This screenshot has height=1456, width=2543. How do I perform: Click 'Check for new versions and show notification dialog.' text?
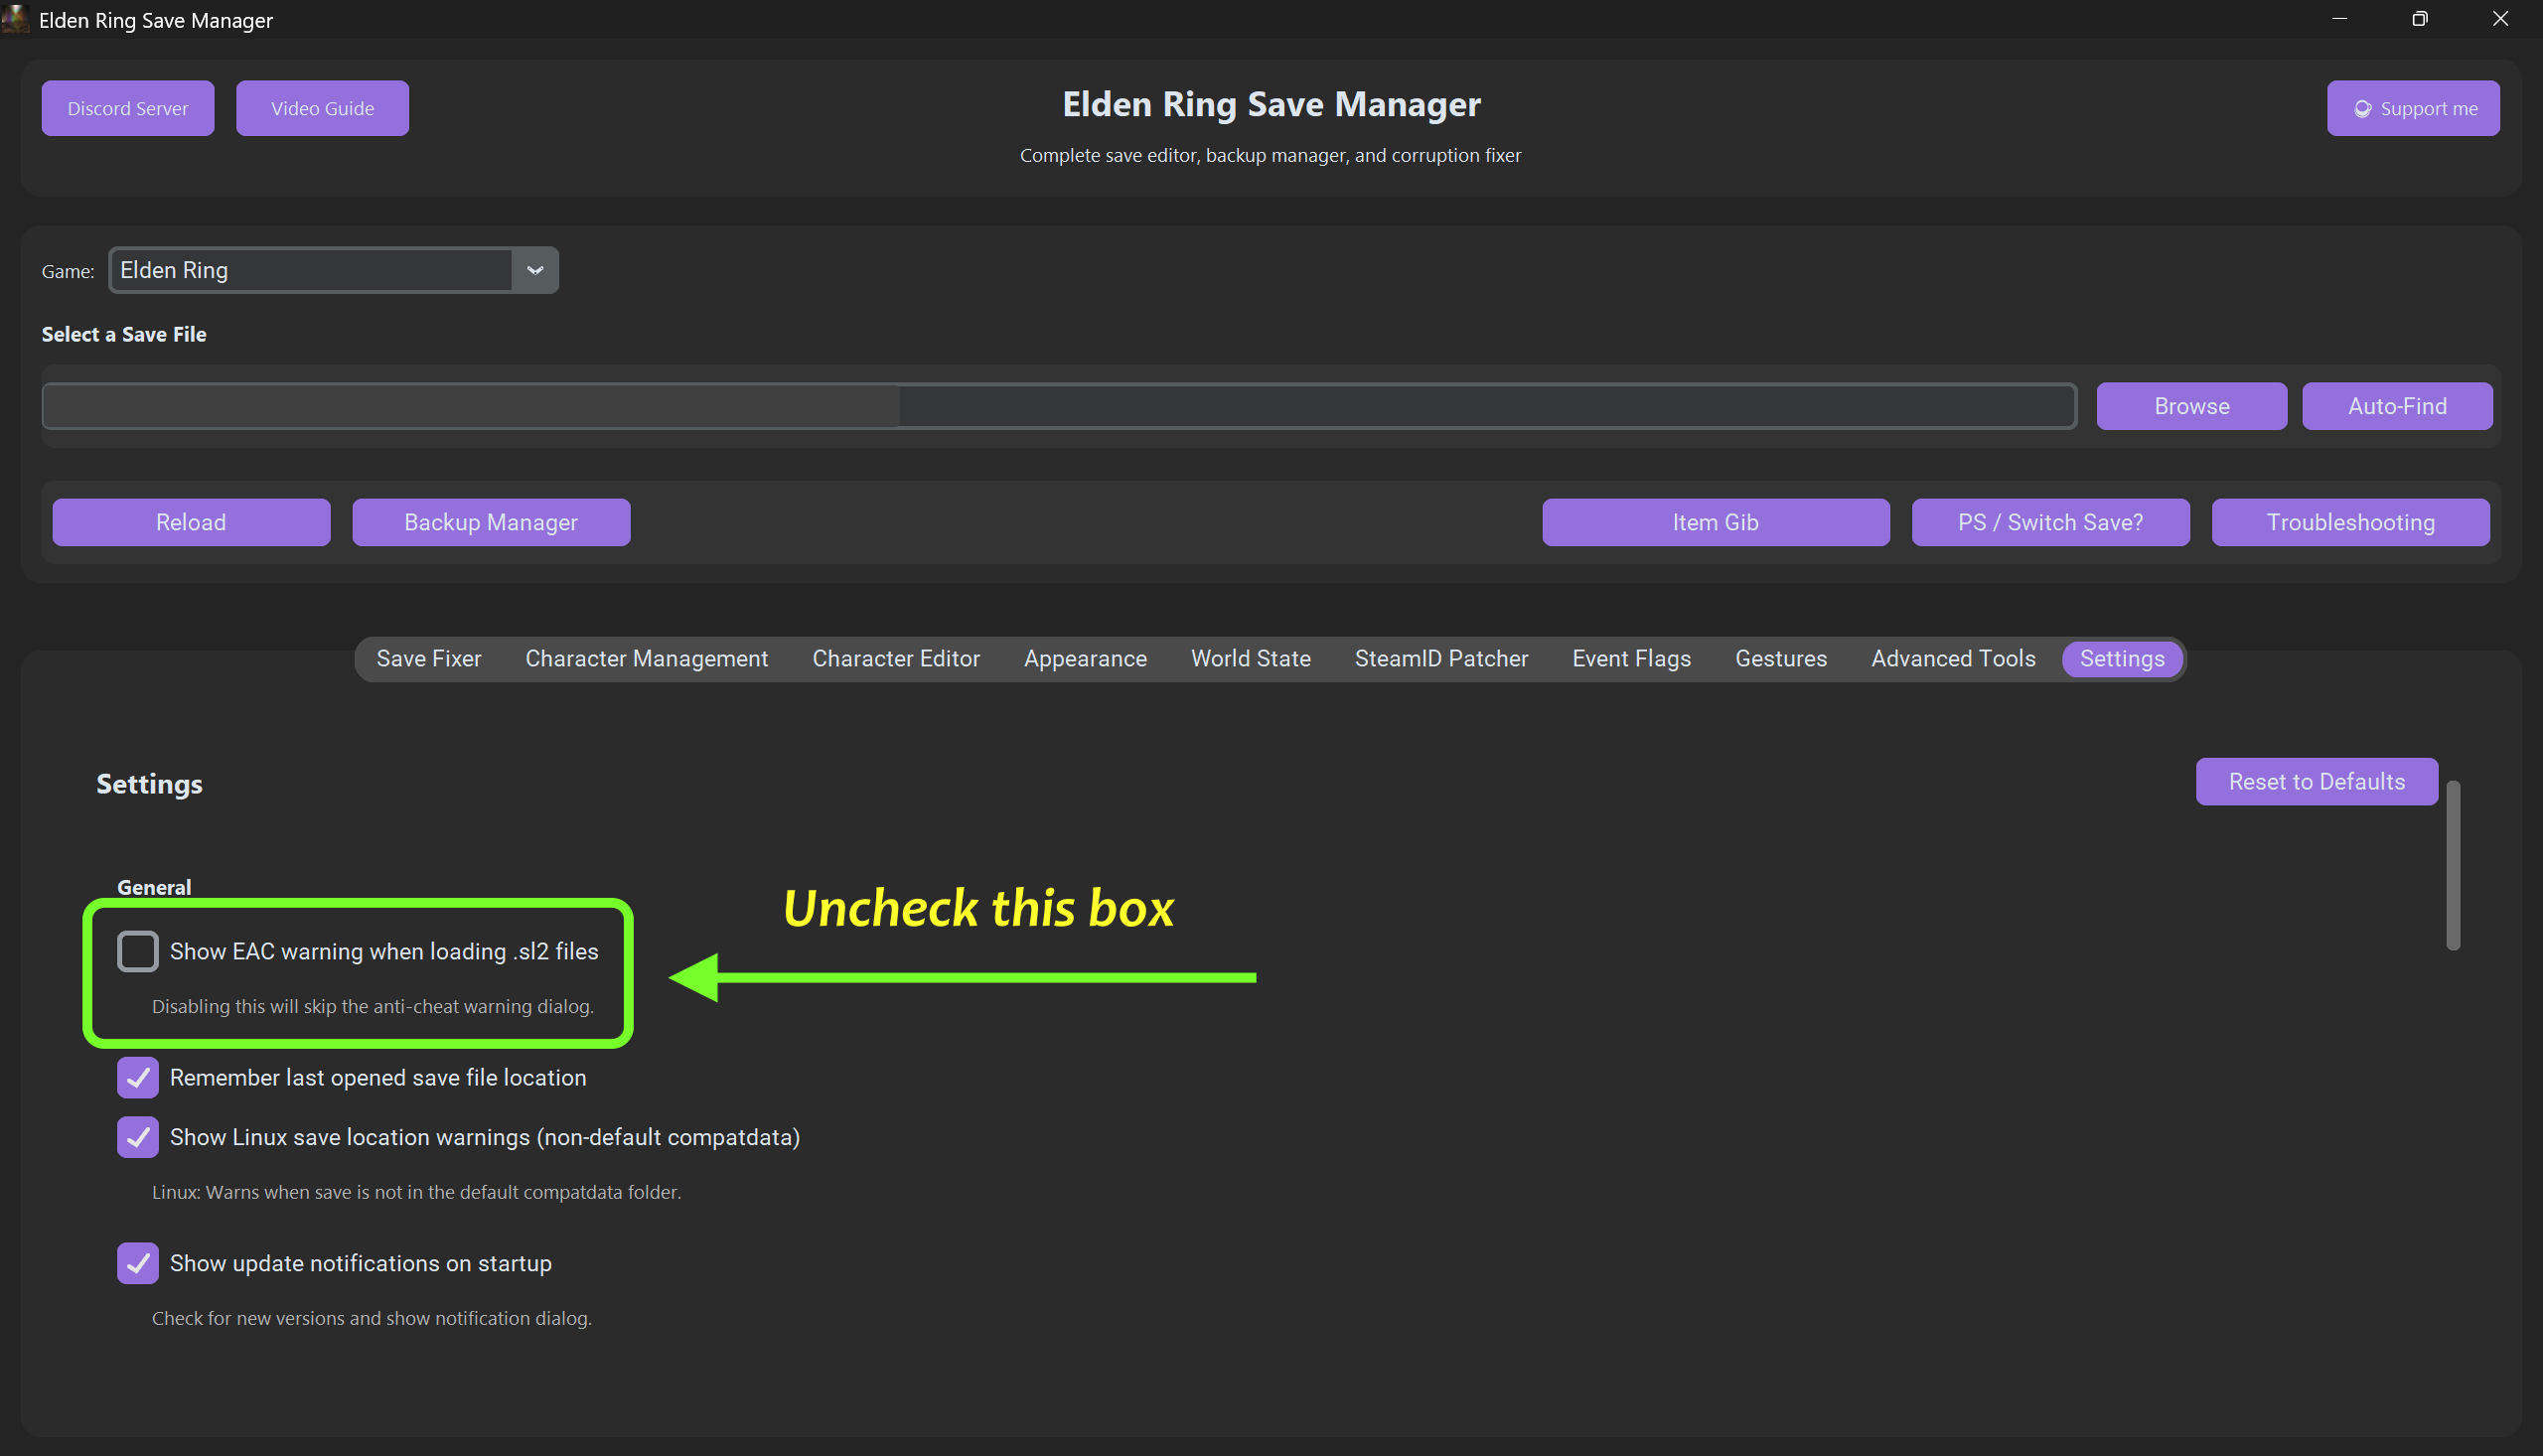[x=372, y=1318]
